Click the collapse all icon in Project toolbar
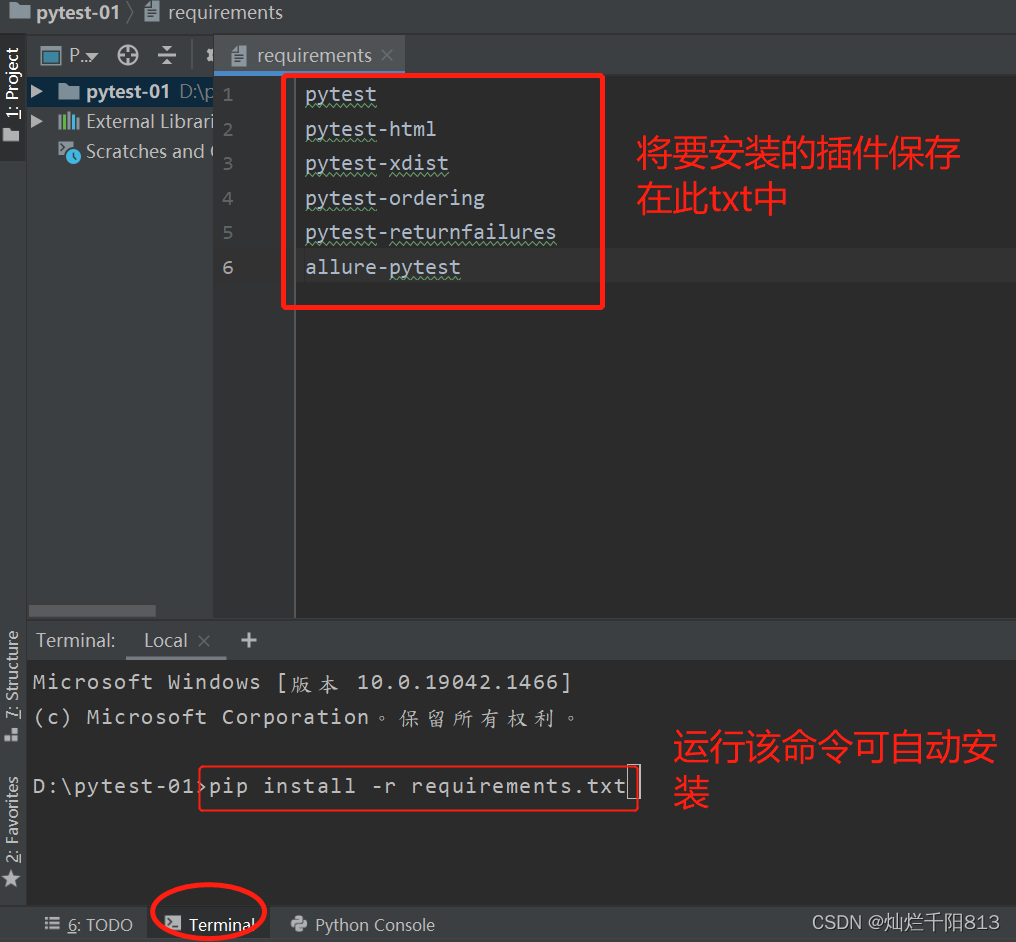 (167, 55)
